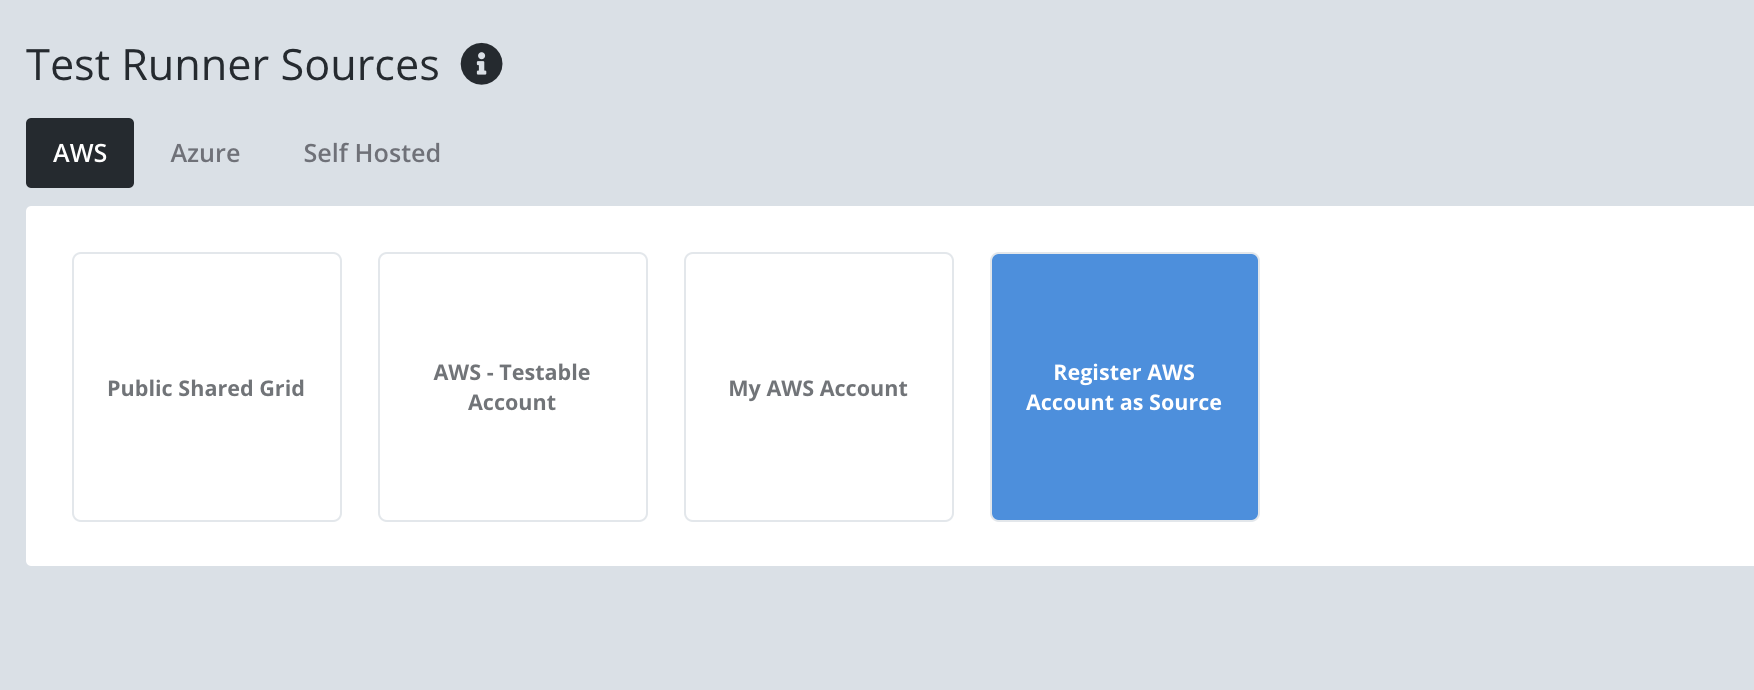Screen dimensions: 1754x690
Task: View self hosted runner sources
Action: pos(372,153)
